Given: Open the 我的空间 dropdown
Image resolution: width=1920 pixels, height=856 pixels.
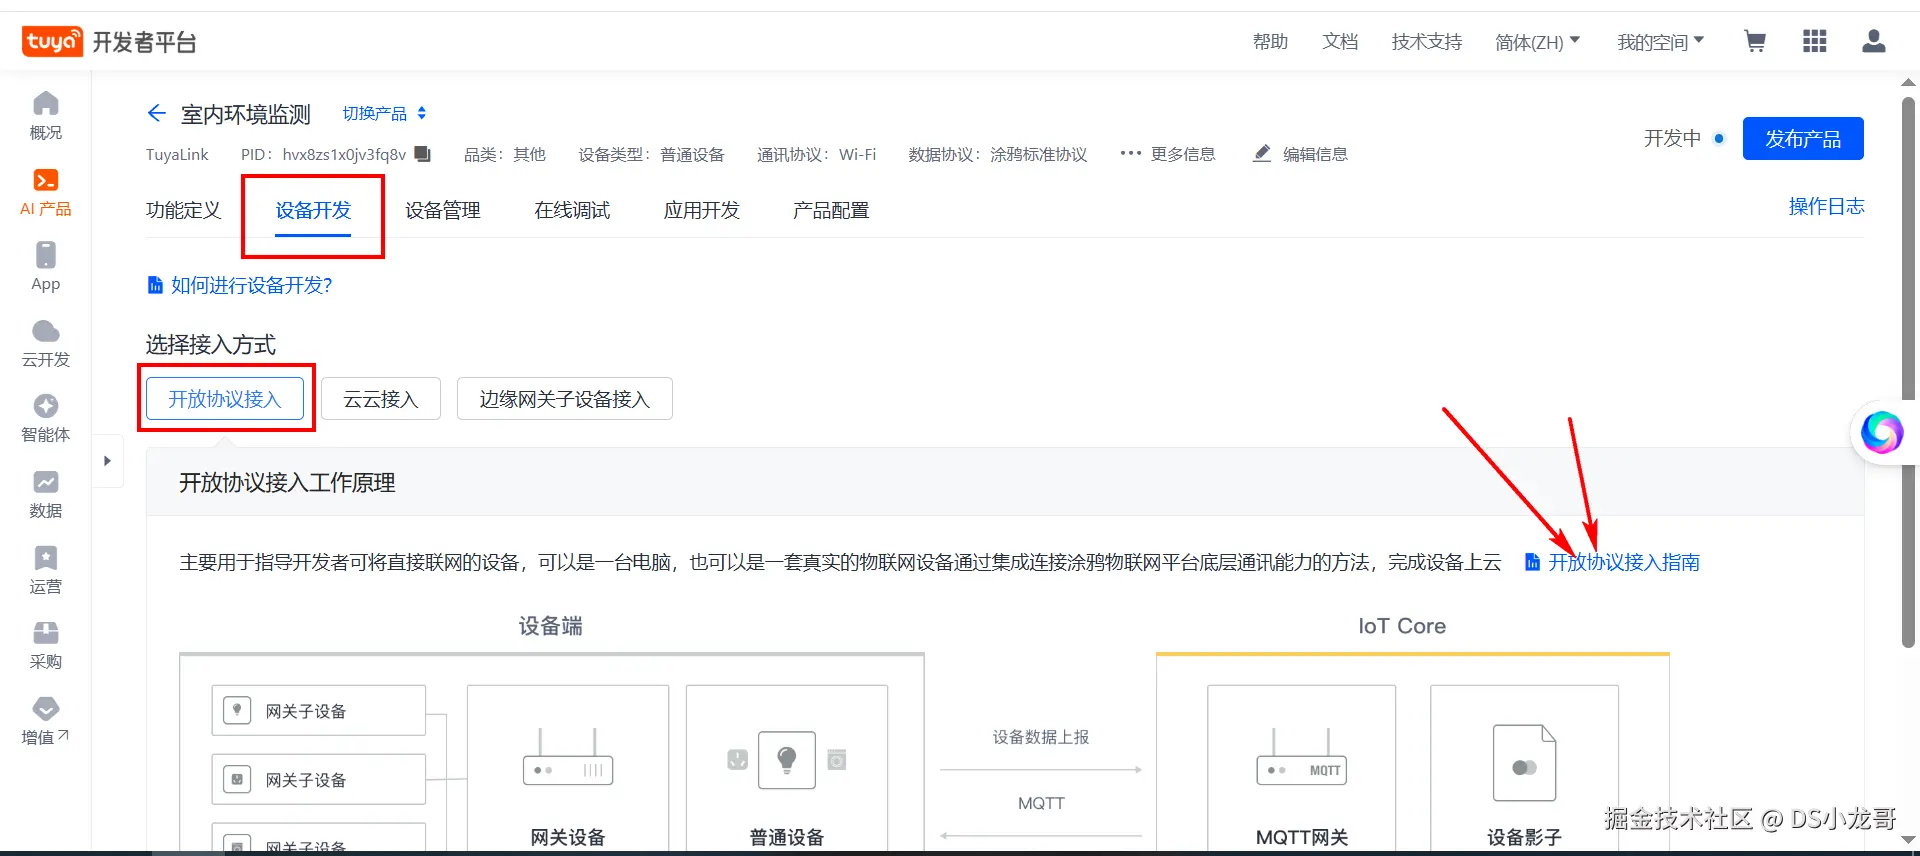Looking at the screenshot, I should [x=1661, y=42].
